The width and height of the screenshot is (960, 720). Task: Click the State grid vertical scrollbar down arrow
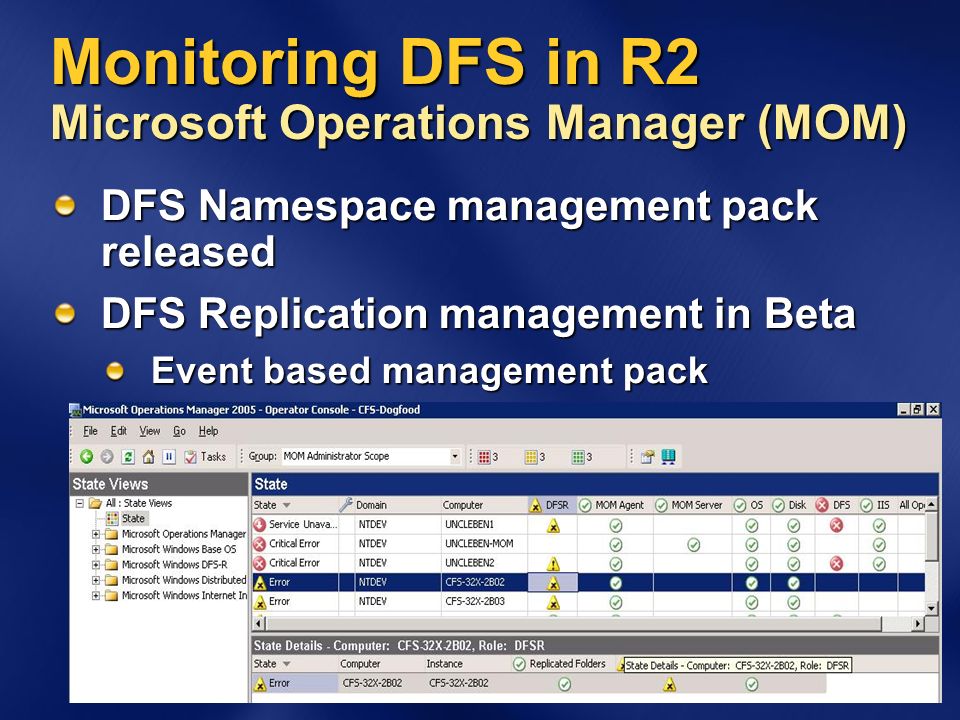[931, 608]
